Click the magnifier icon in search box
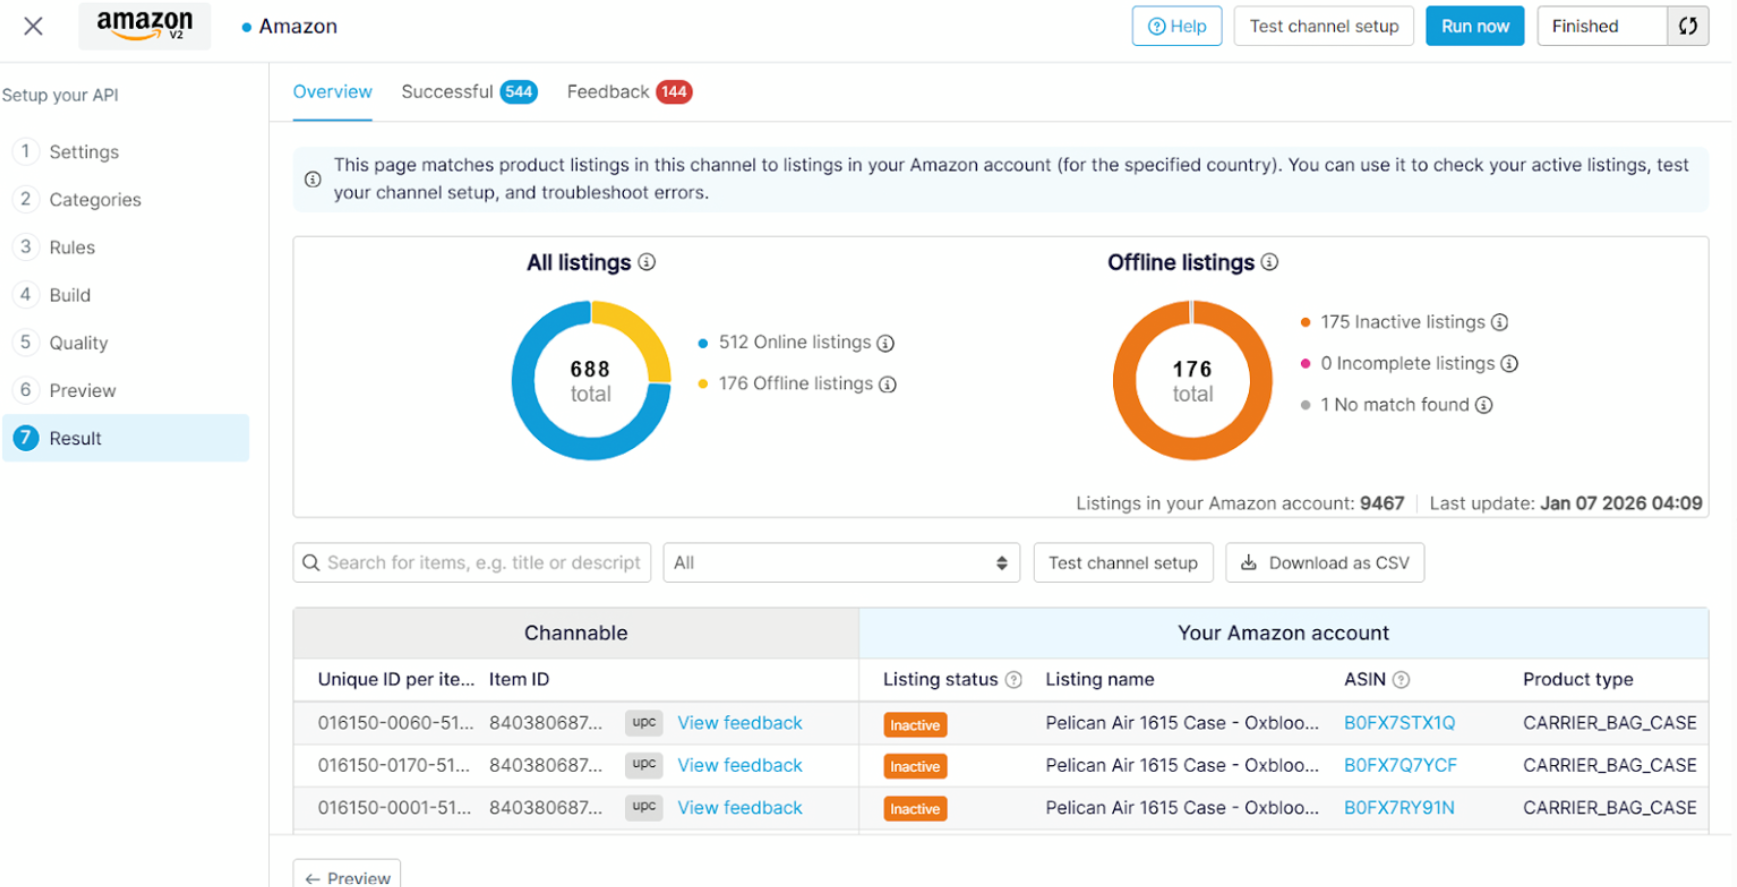 pos(311,563)
